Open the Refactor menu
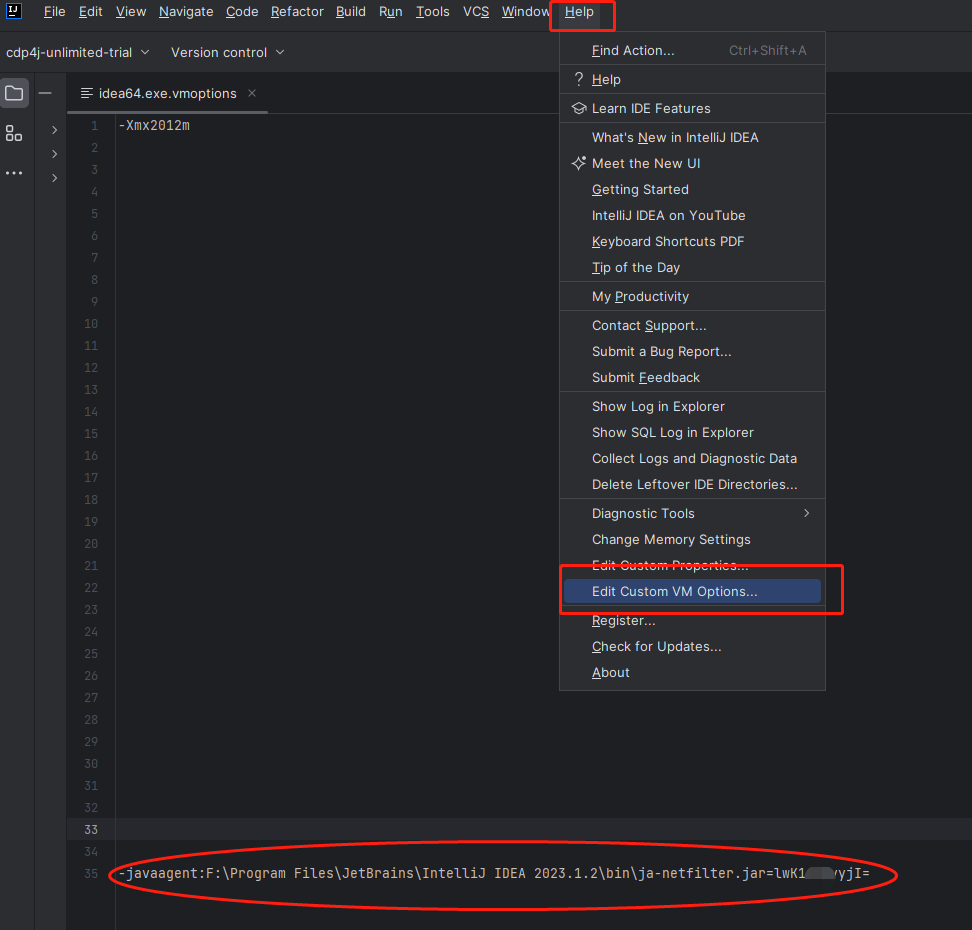The image size is (972, 930). coord(297,12)
